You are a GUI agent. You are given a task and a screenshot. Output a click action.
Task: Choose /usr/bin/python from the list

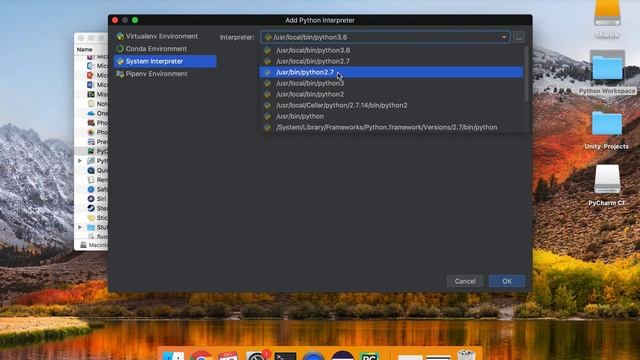391,116
